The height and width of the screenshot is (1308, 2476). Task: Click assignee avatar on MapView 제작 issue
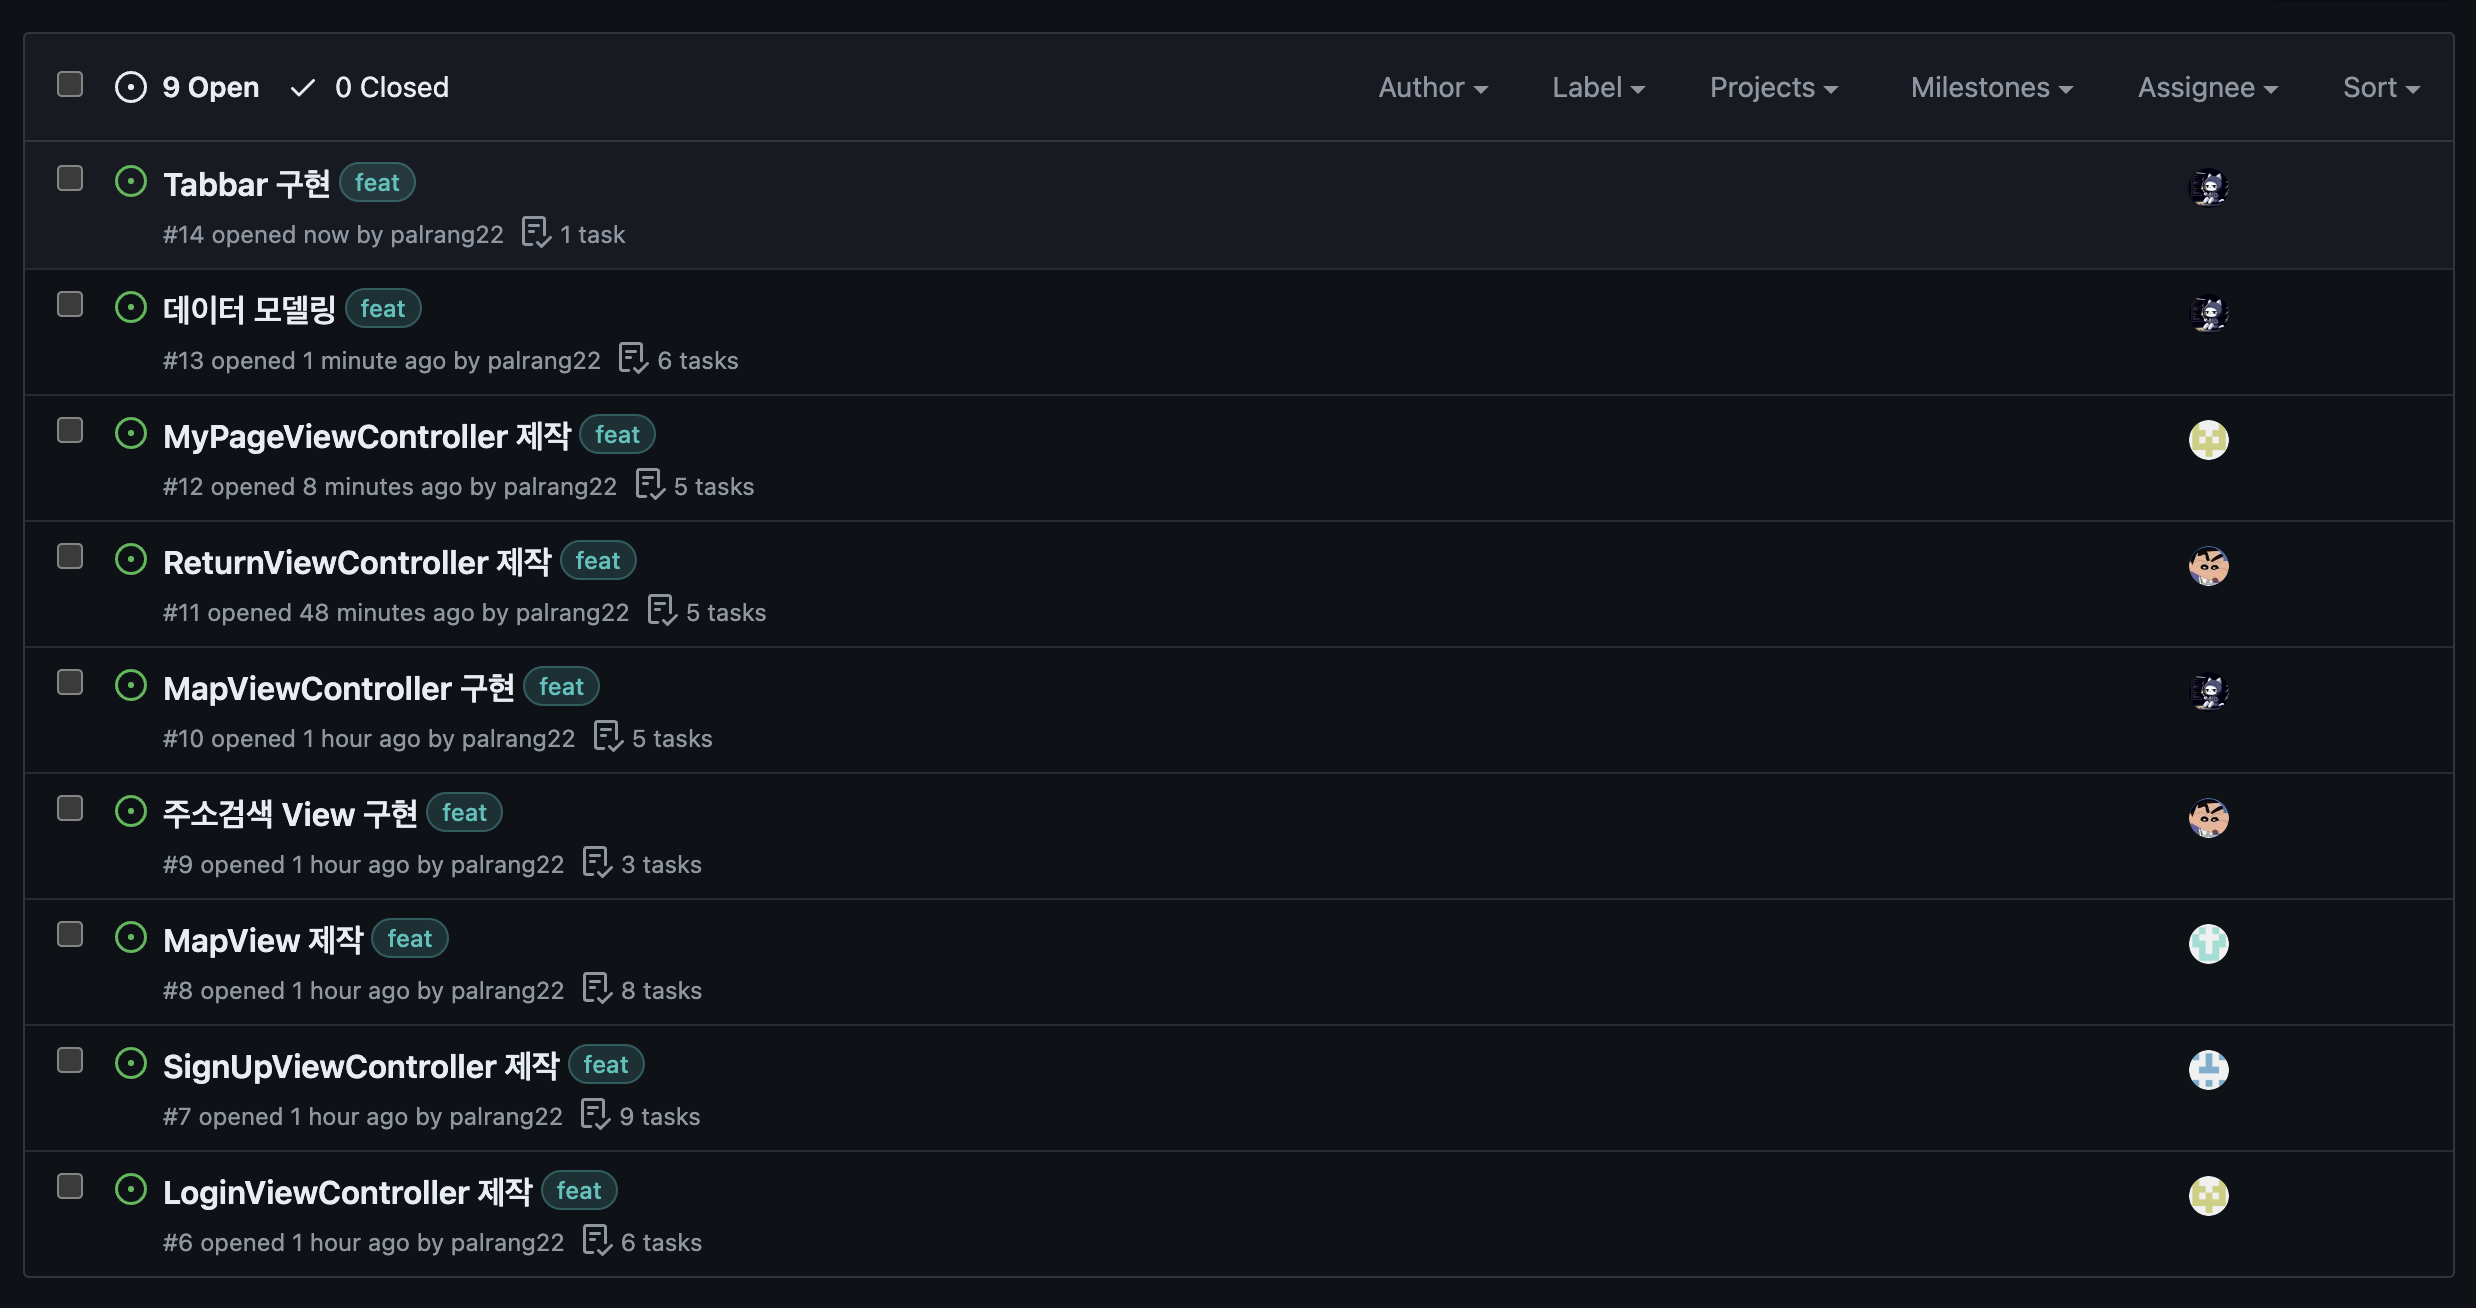click(x=2208, y=944)
